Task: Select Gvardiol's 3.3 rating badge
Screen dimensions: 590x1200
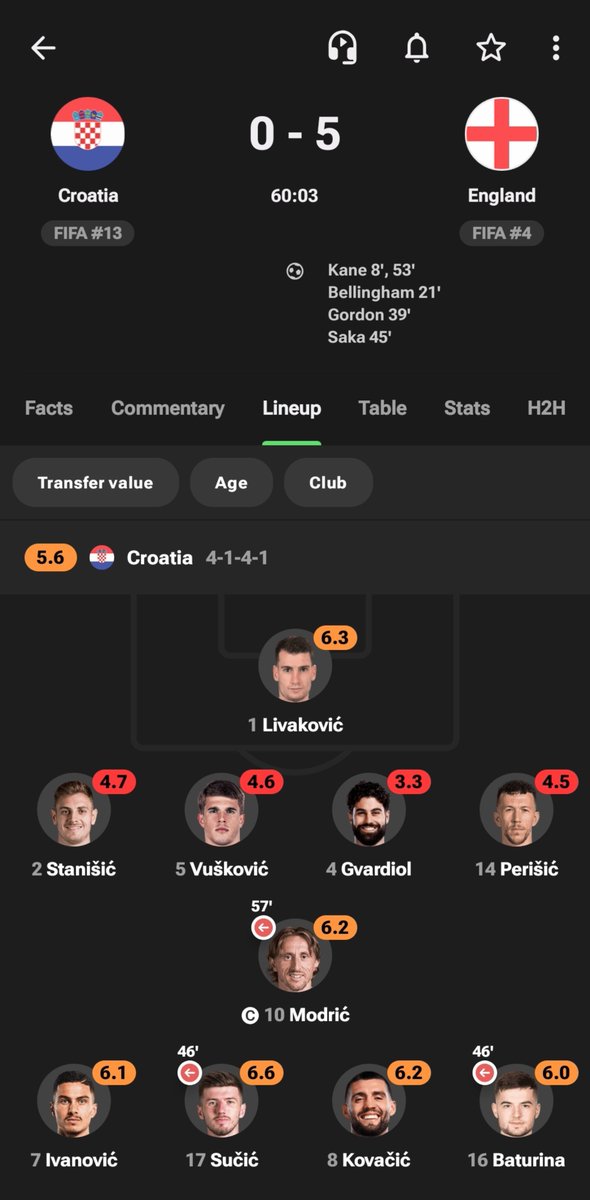Action: [406, 783]
